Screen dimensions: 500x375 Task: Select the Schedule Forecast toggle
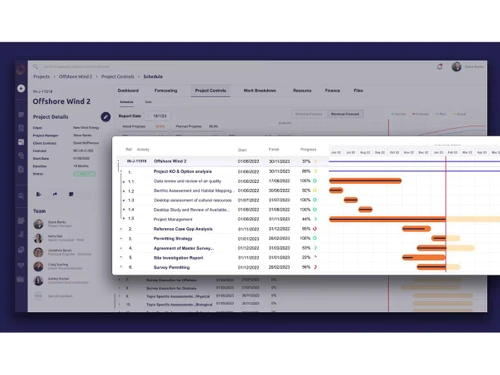coord(309,114)
